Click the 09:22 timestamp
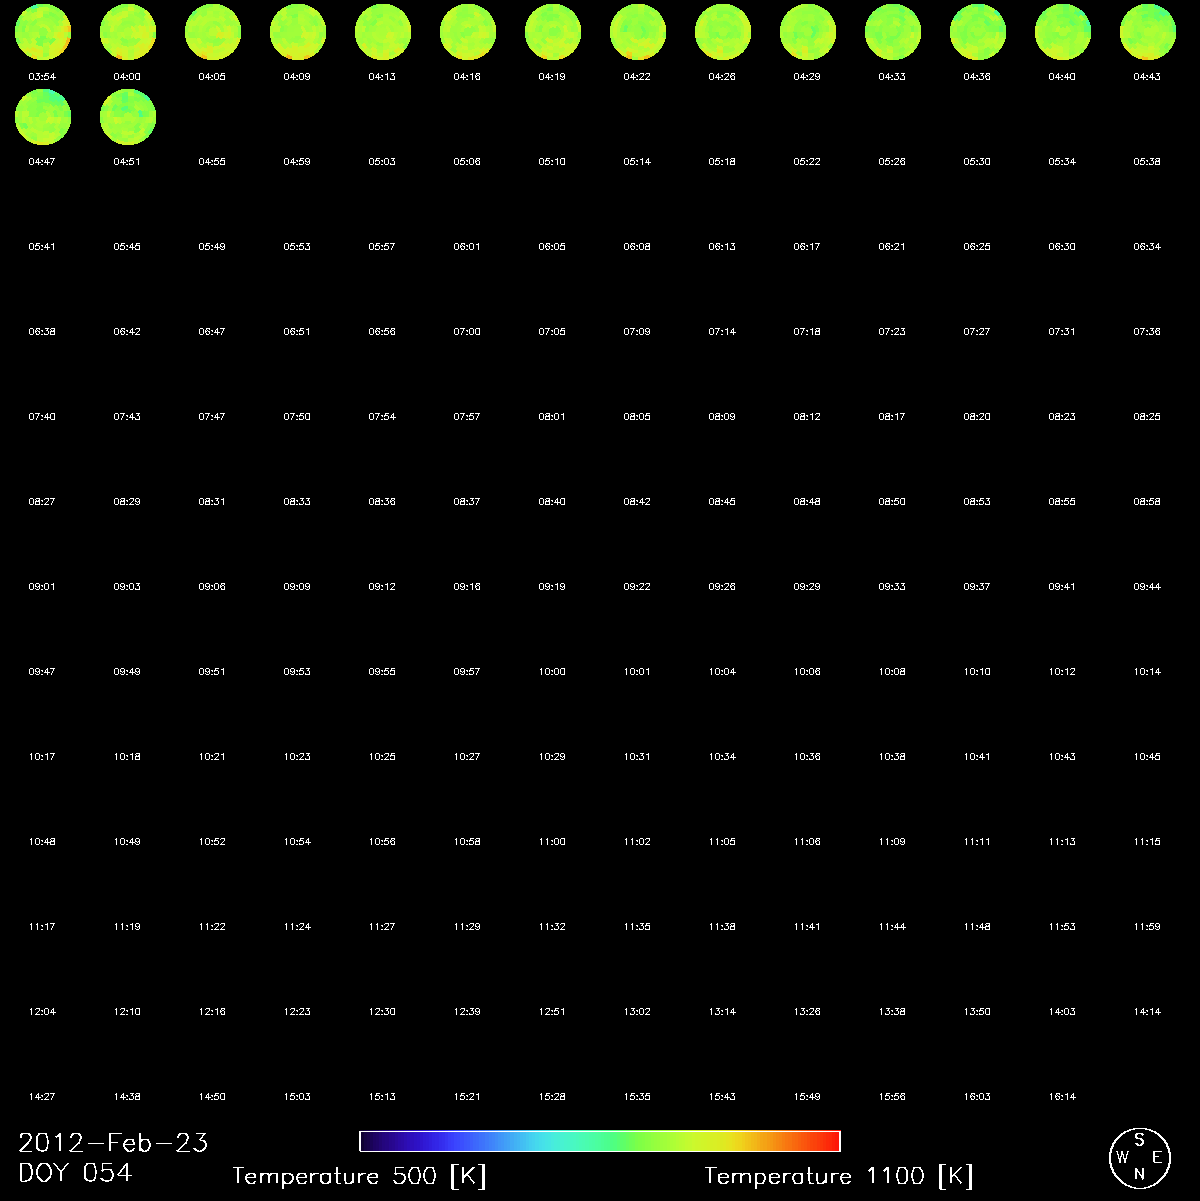This screenshot has height=1201, width=1200. point(637,586)
